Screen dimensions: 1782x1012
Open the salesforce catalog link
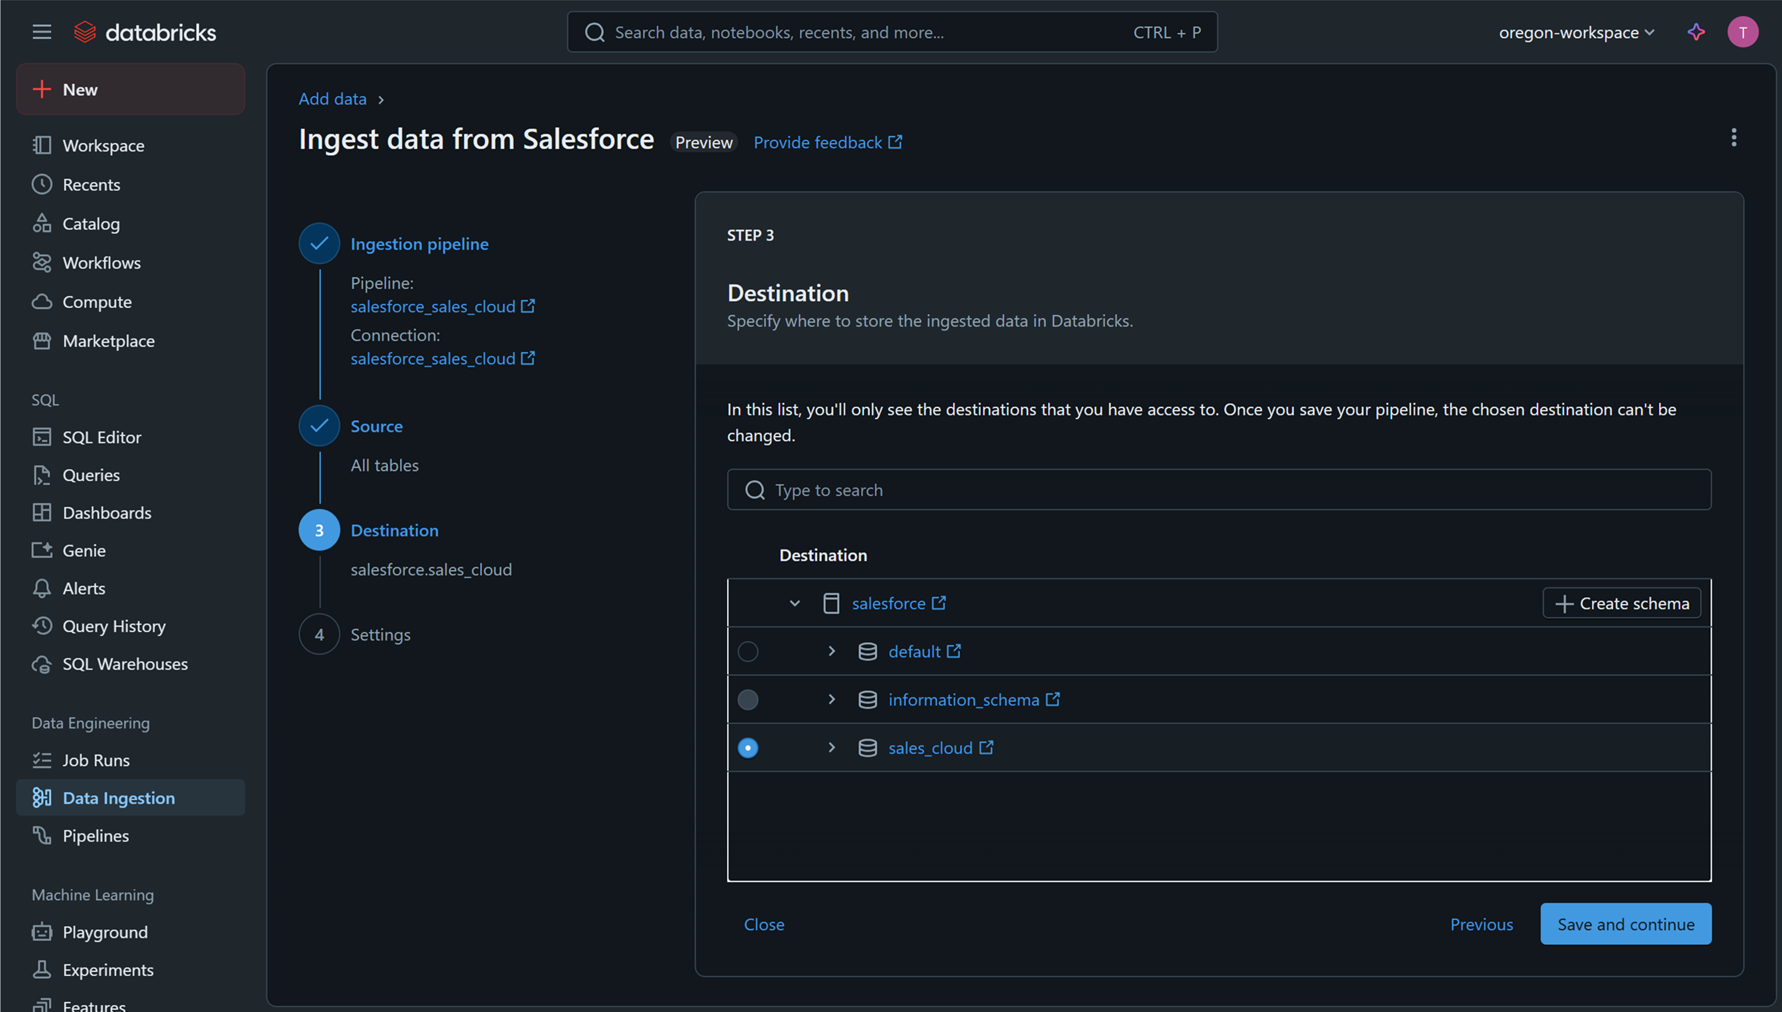coord(899,603)
